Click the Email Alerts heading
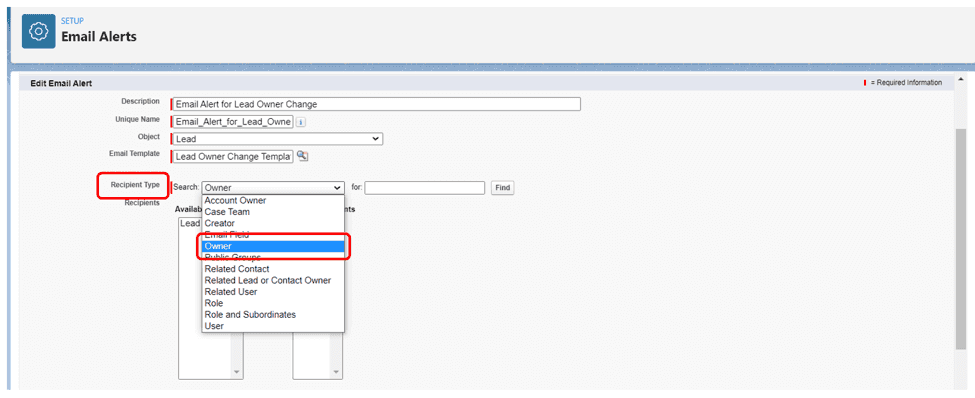 pos(99,37)
